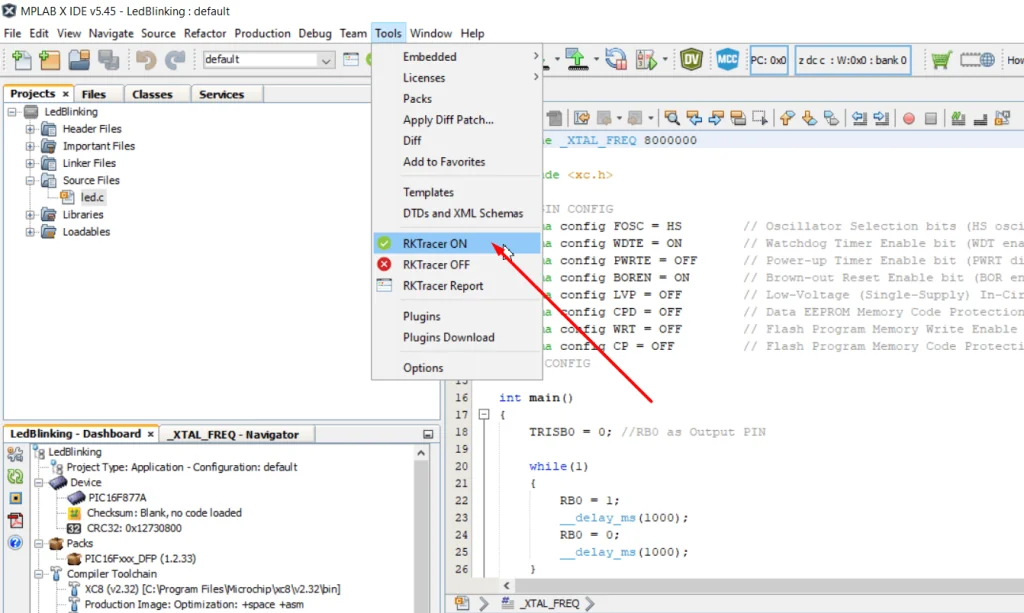Expand the Libraries folder
Image resolution: width=1024 pixels, height=613 pixels.
click(30, 215)
